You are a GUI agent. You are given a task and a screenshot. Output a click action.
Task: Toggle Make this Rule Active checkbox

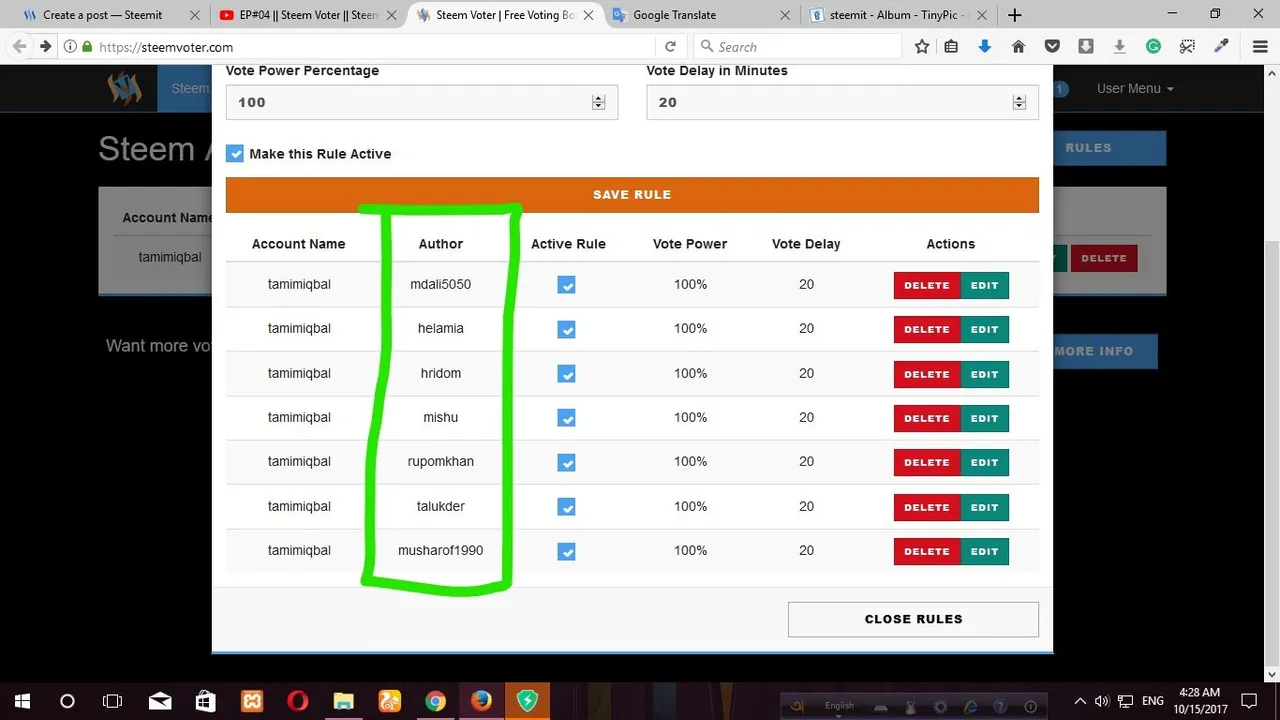click(235, 154)
